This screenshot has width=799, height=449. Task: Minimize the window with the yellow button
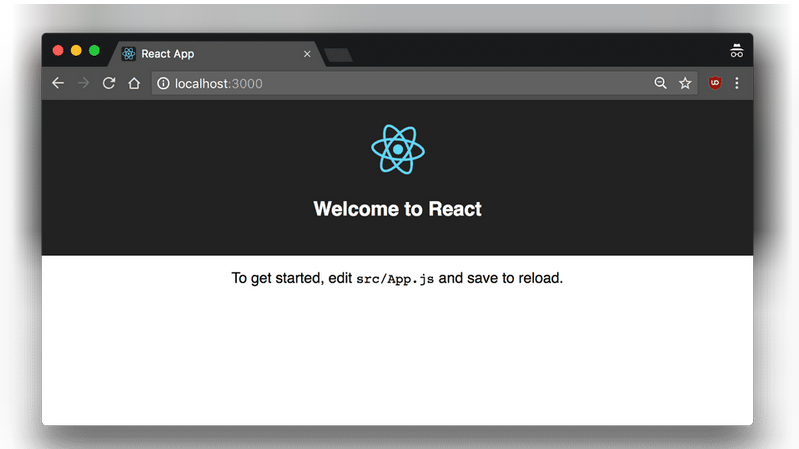pyautogui.click(x=76, y=50)
